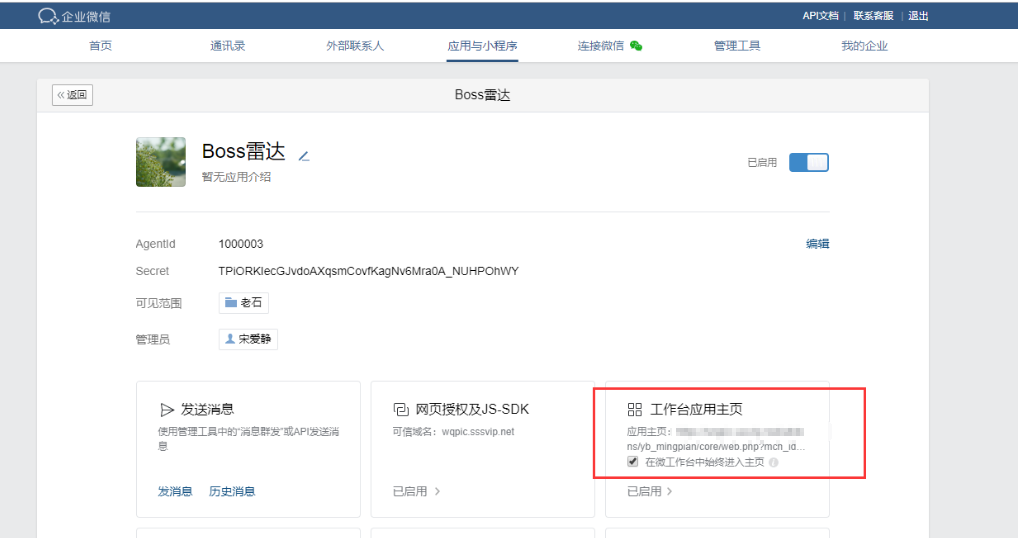Click the folder icon in 老石 tag
The width and height of the screenshot is (1019, 538).
[x=231, y=302]
